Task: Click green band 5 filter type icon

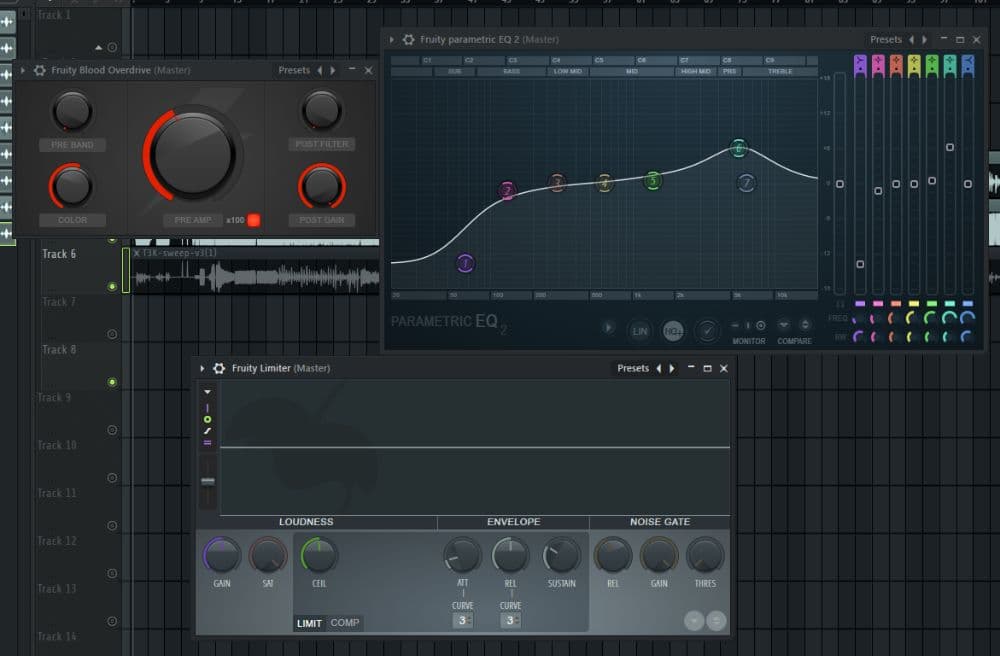Action: click(931, 64)
